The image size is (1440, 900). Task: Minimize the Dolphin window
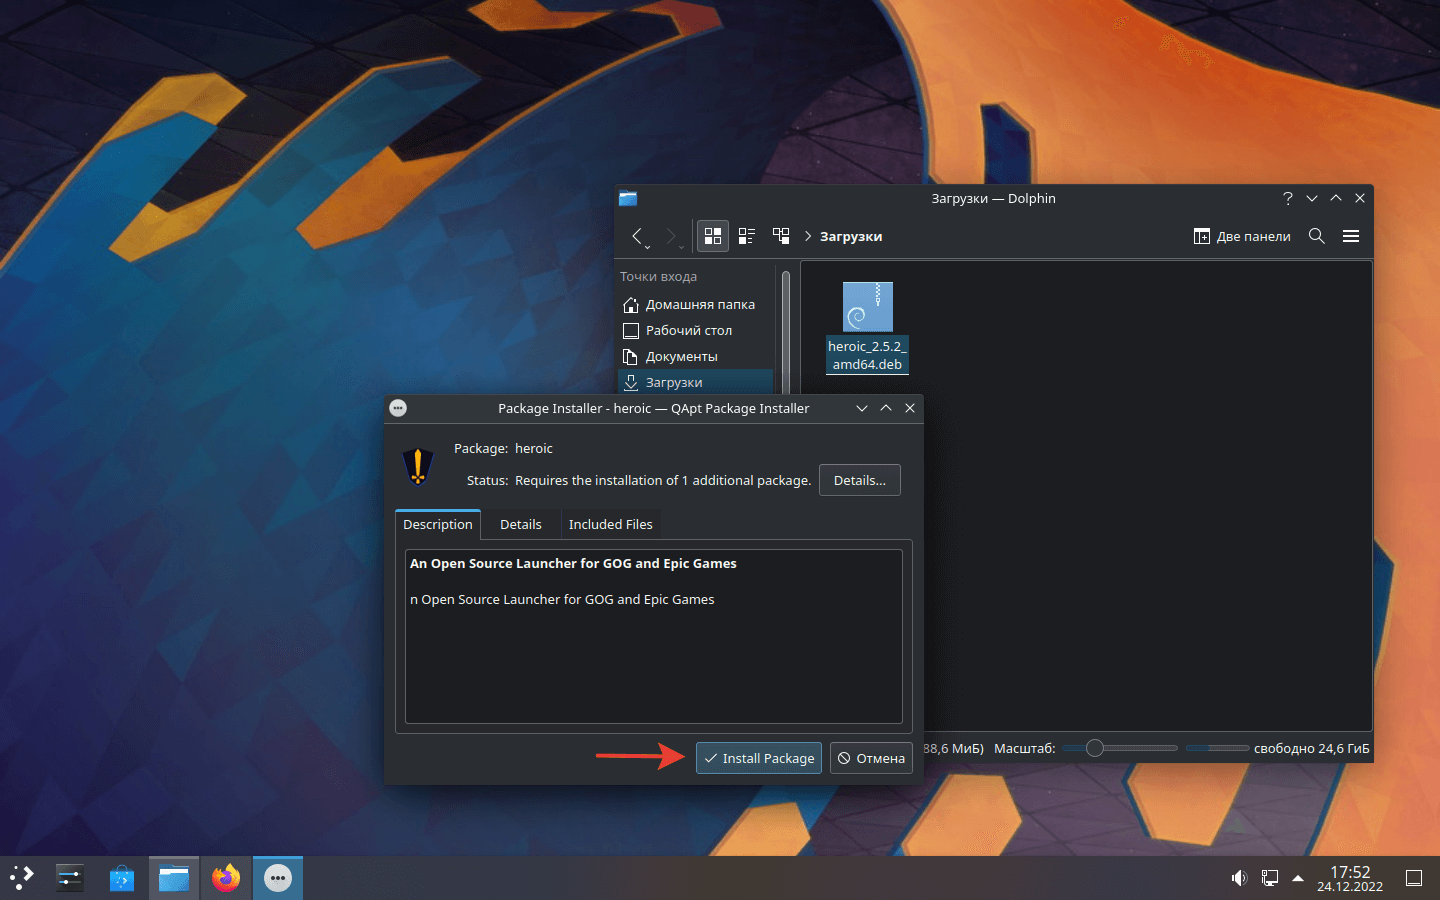pos(1312,198)
